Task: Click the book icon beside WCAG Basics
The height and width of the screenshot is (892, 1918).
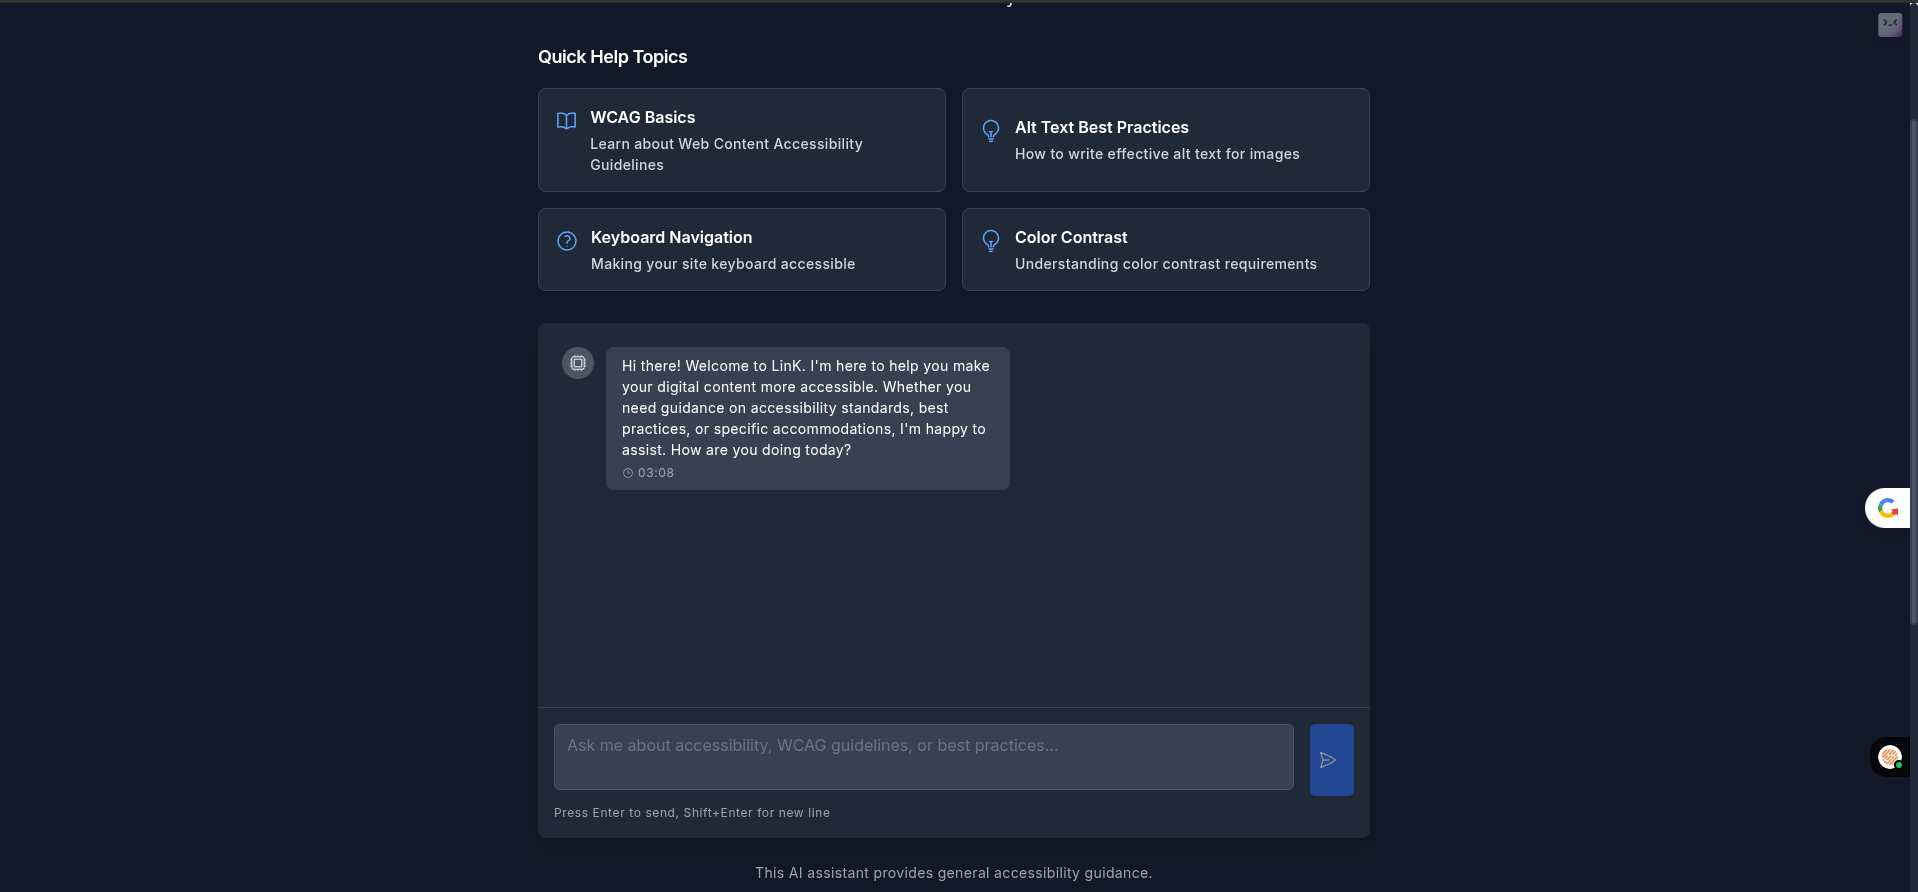Action: 566,121
